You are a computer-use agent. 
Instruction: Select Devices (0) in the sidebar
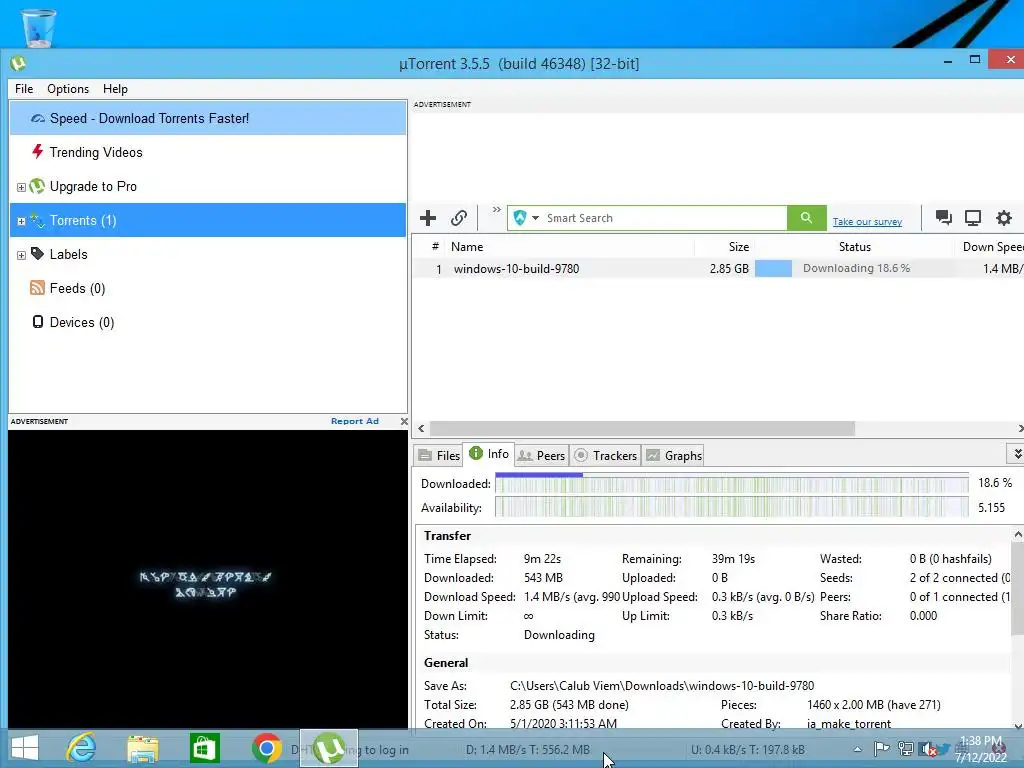tap(82, 322)
